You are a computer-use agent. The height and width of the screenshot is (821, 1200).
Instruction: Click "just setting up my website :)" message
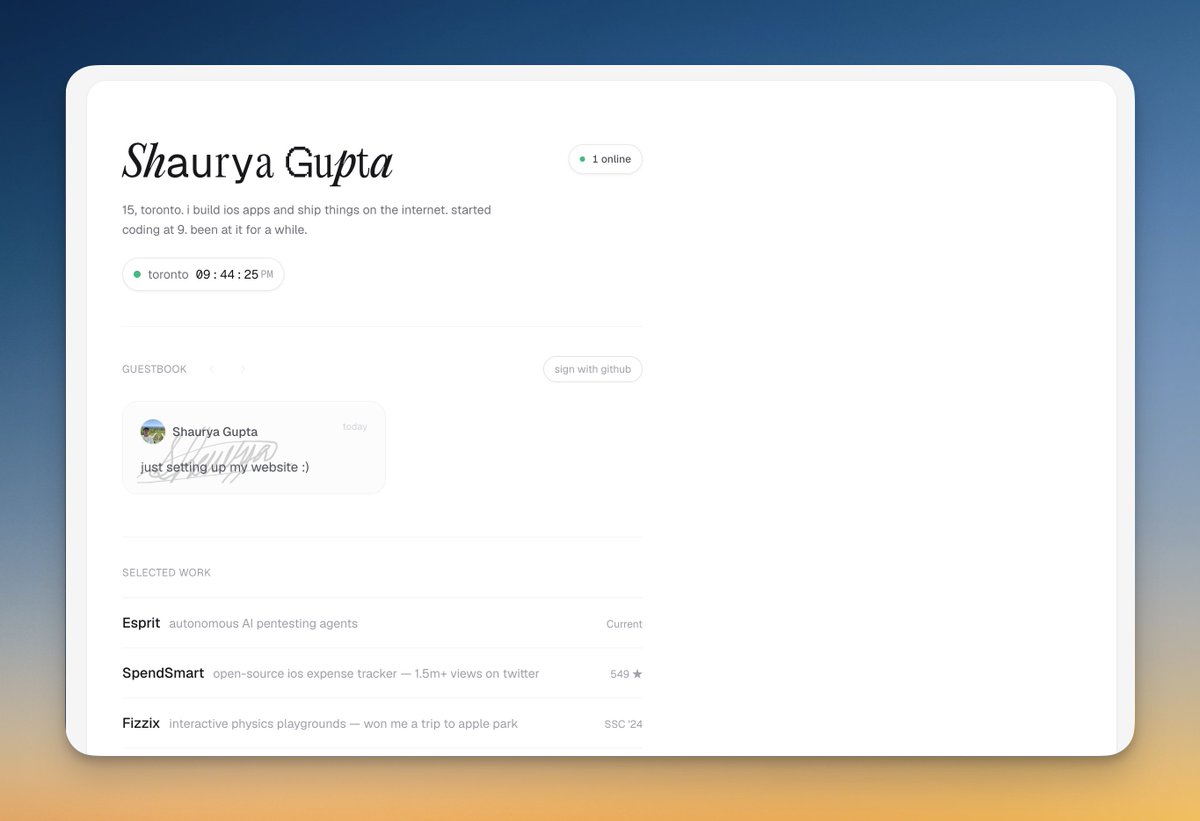click(225, 467)
